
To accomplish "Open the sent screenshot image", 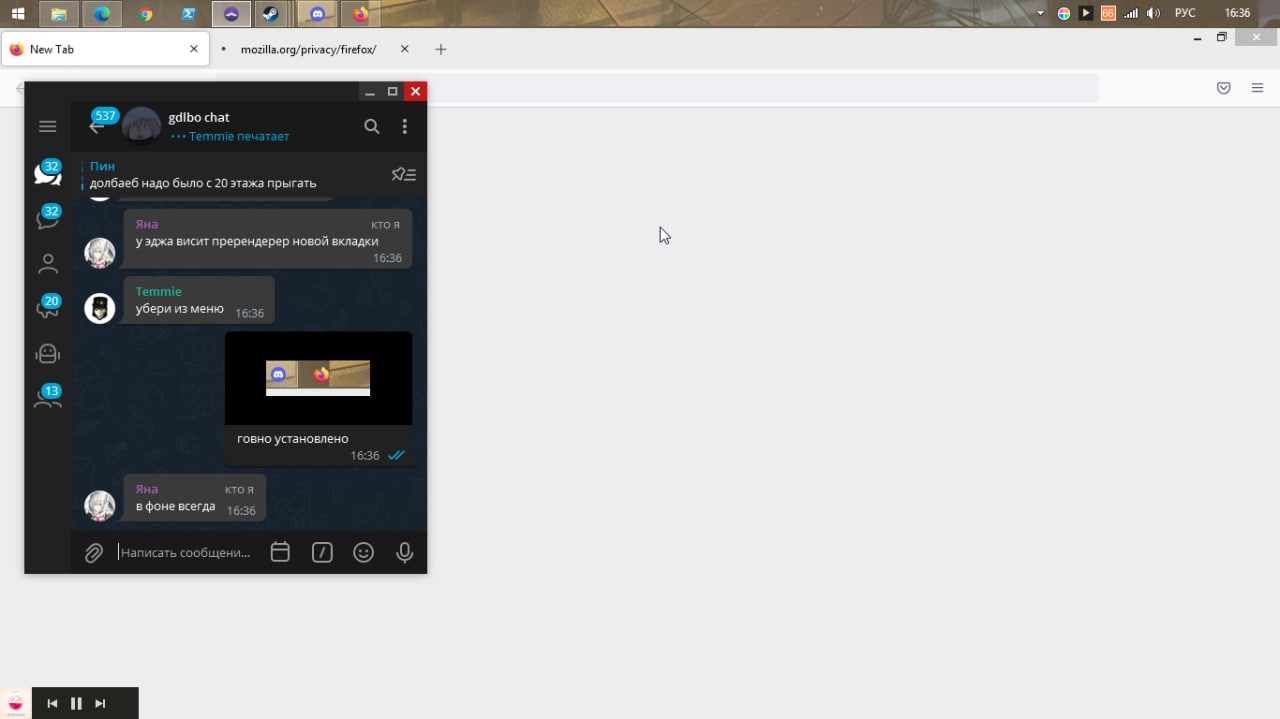I will (318, 378).
